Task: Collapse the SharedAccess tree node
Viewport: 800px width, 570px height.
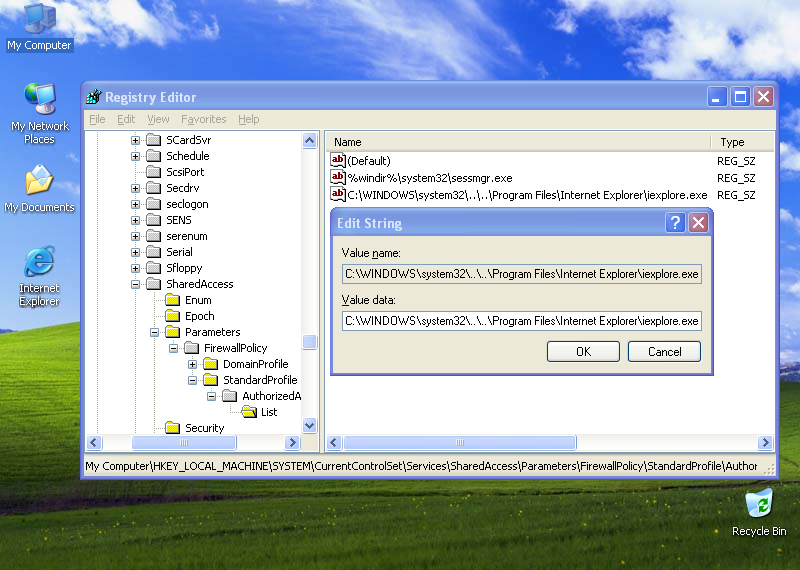Action: [x=135, y=284]
